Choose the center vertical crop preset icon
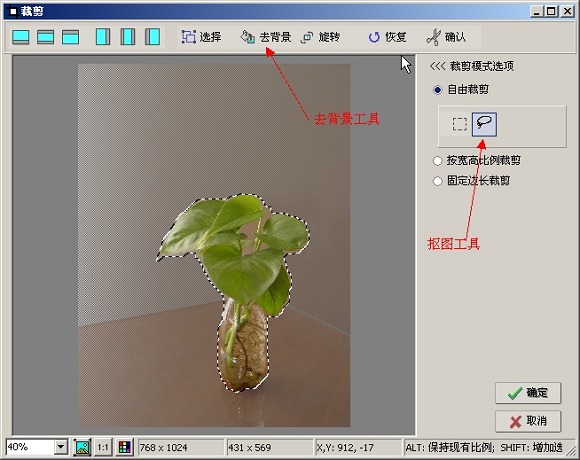 point(128,37)
